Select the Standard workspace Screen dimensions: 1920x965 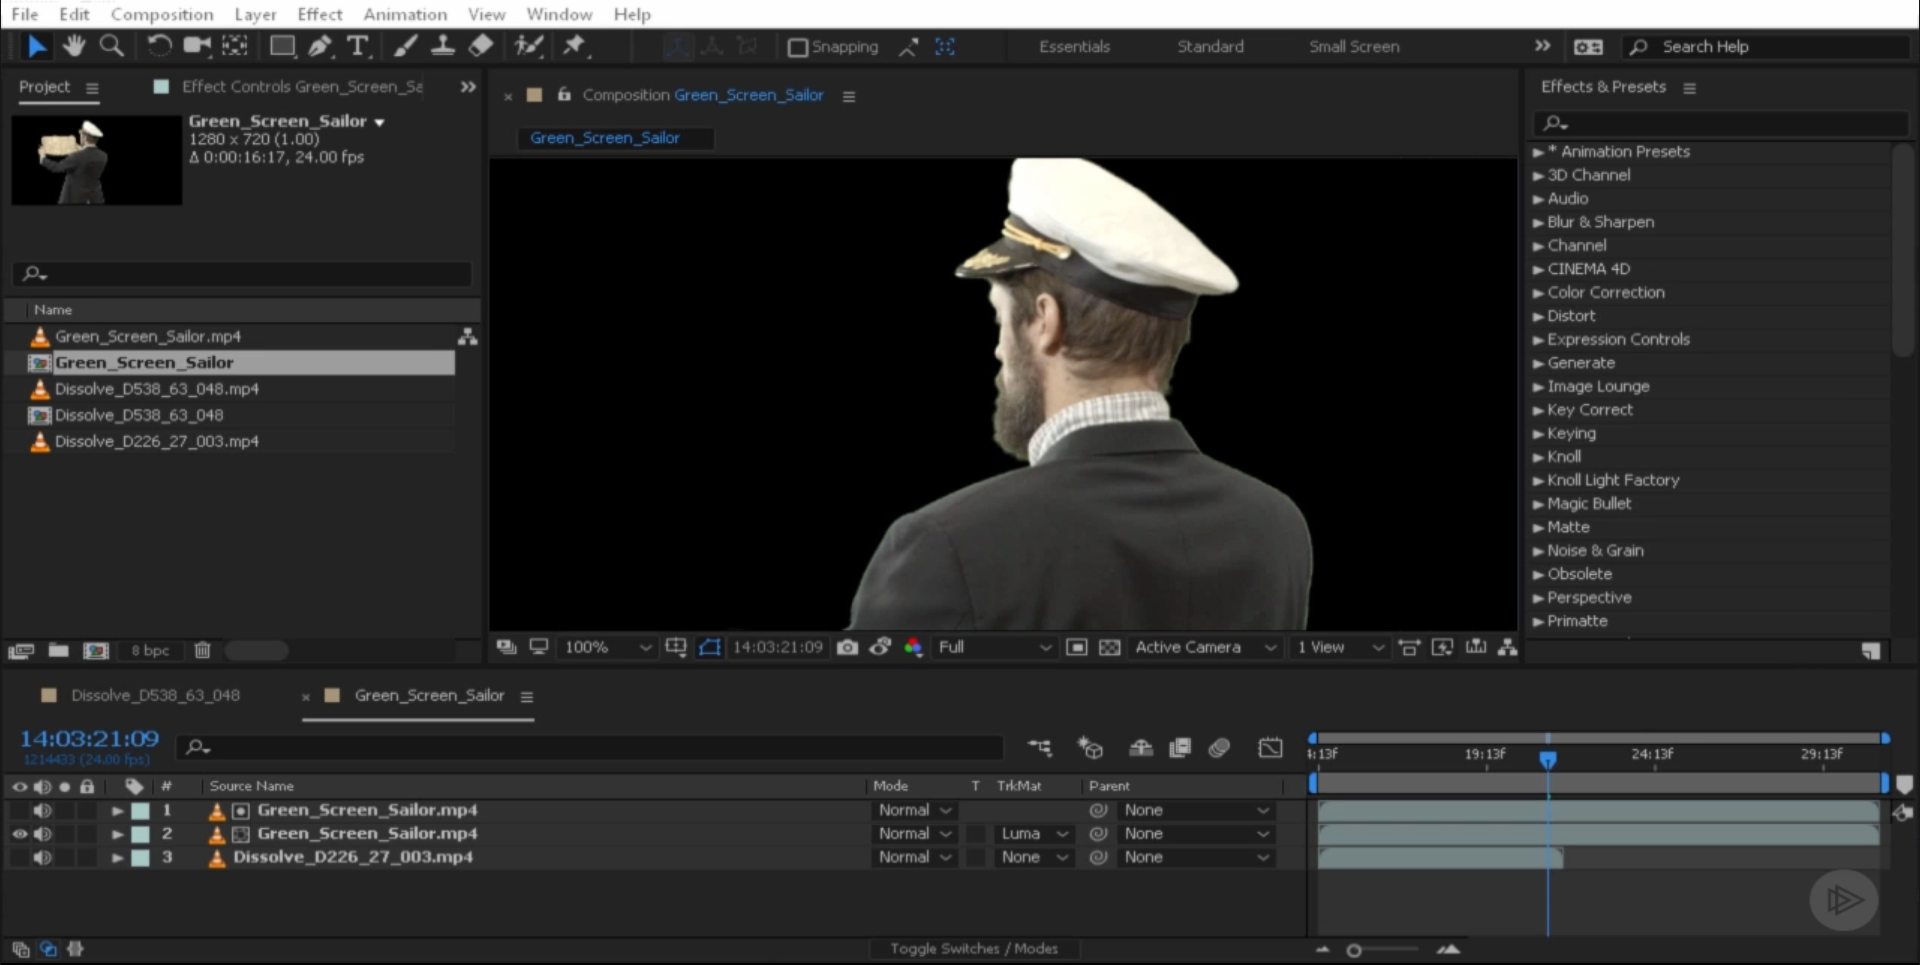(x=1210, y=47)
